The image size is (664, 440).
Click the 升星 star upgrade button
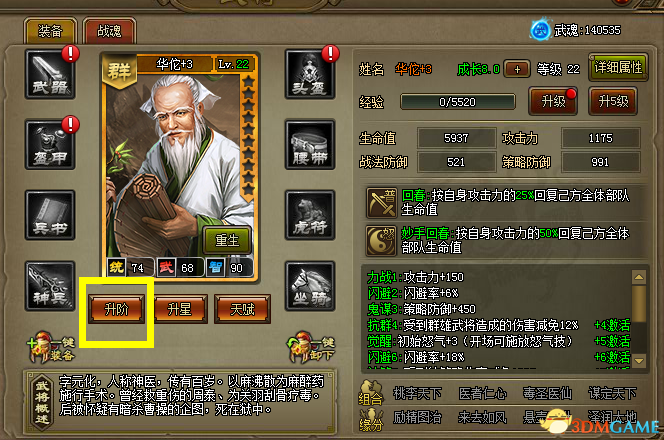(180, 310)
